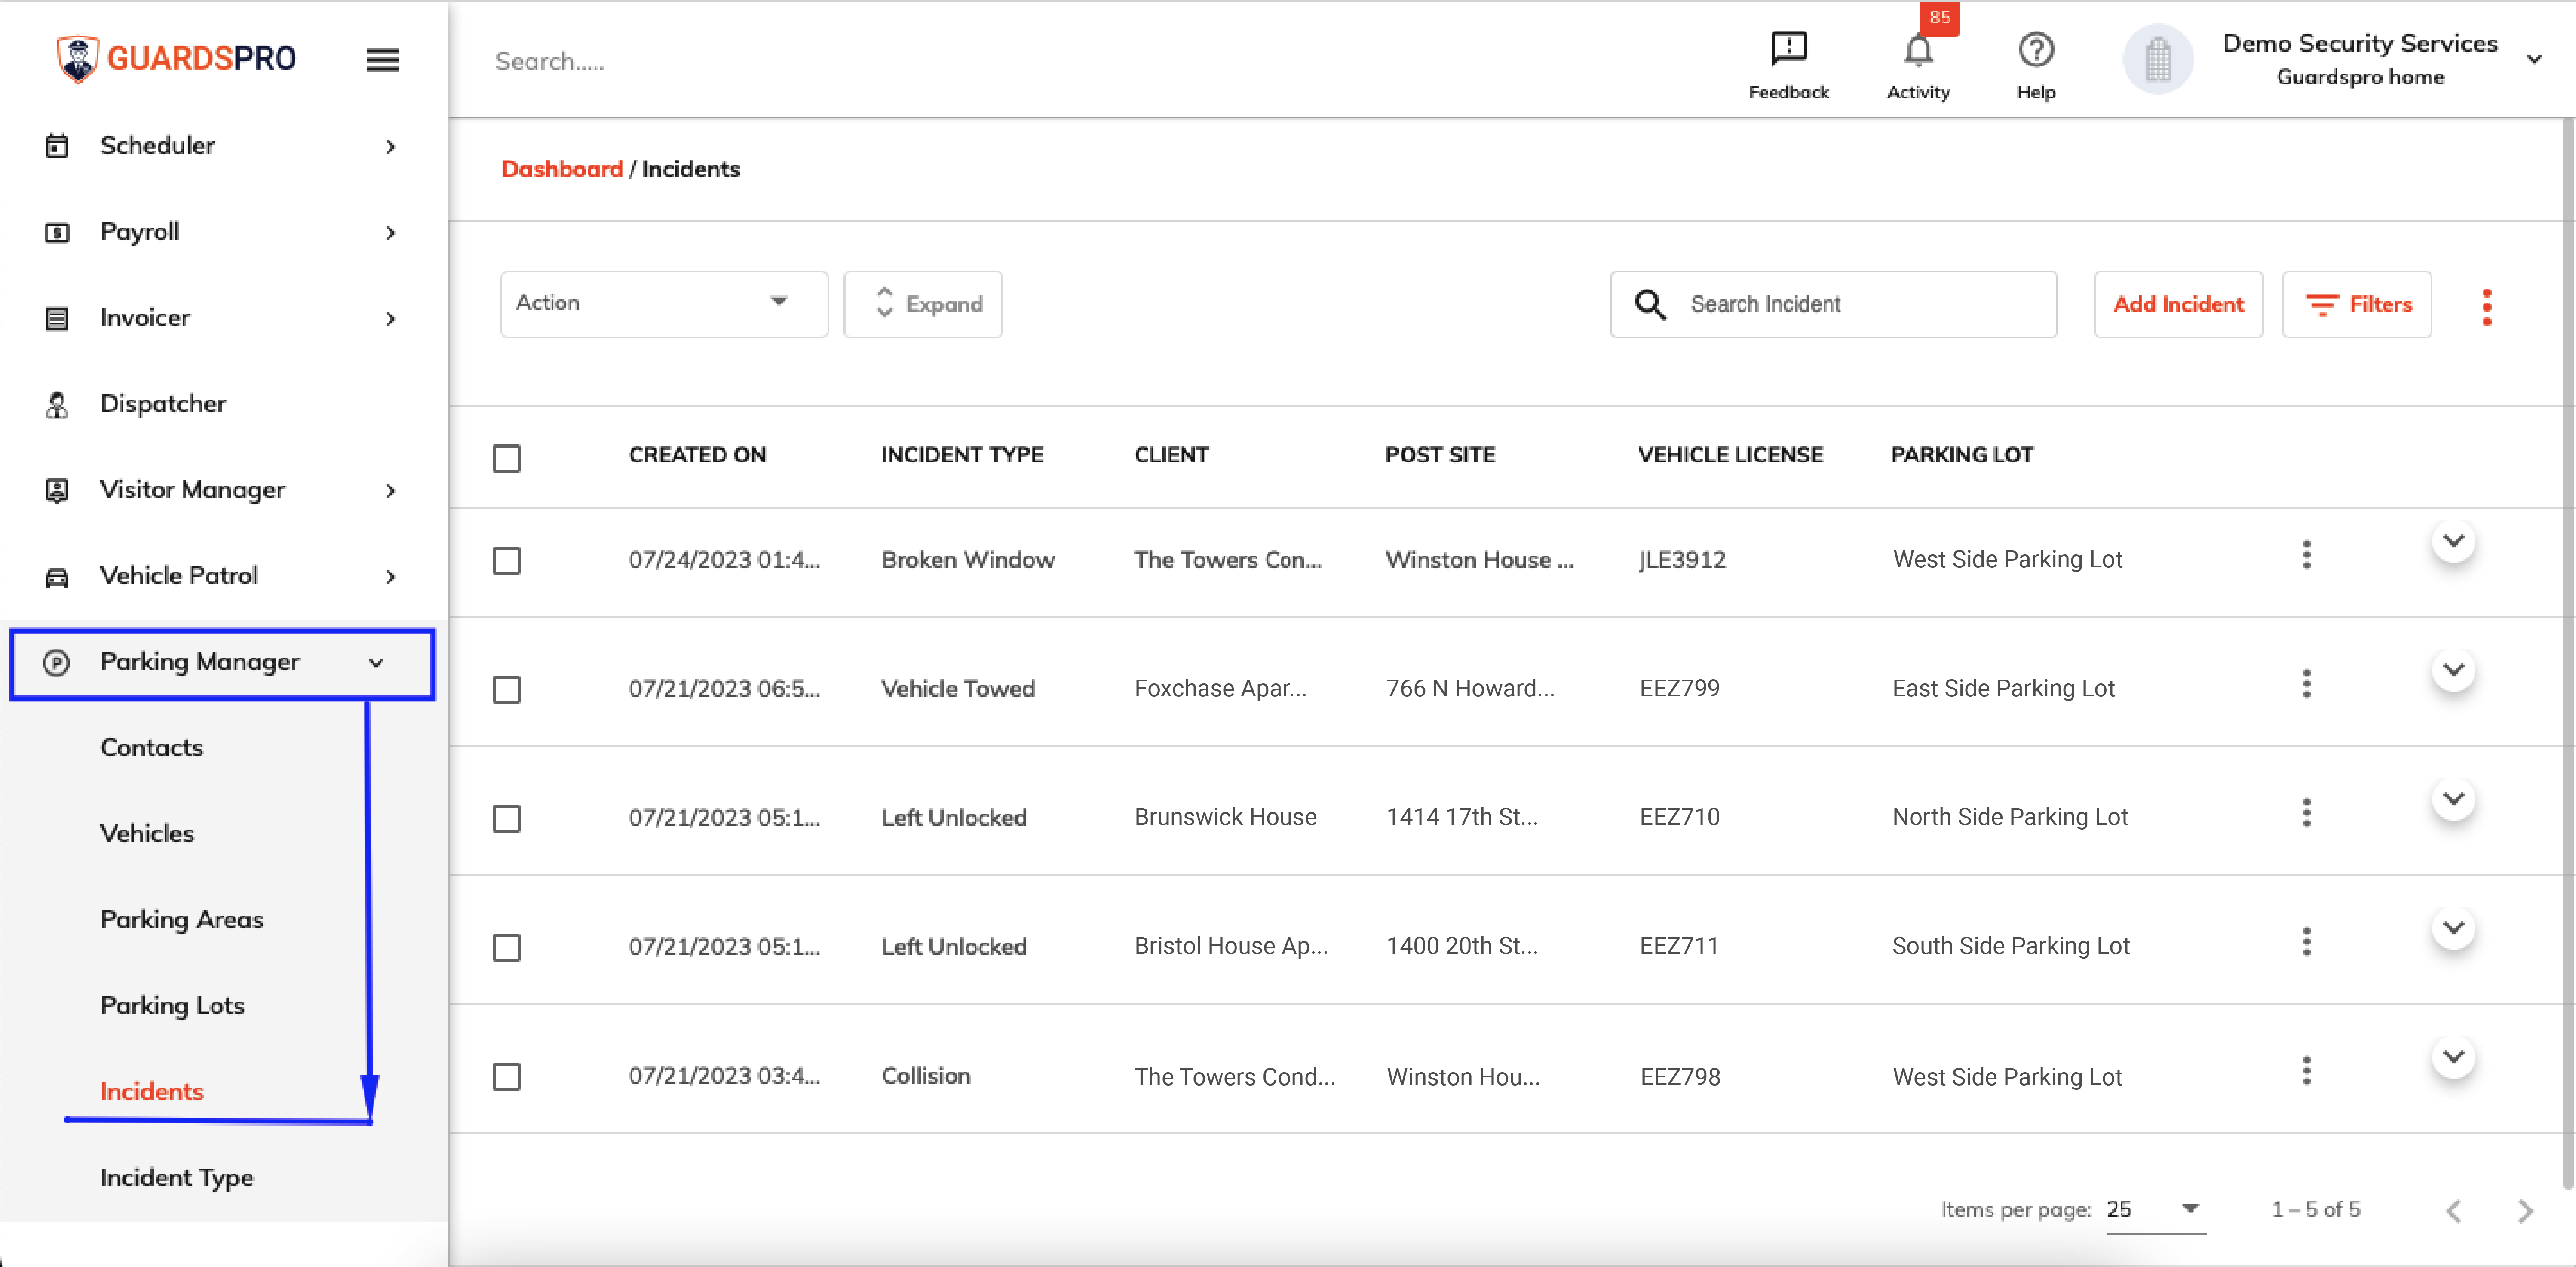Click the Add Incident button
2576x1267 pixels.
(x=2178, y=304)
